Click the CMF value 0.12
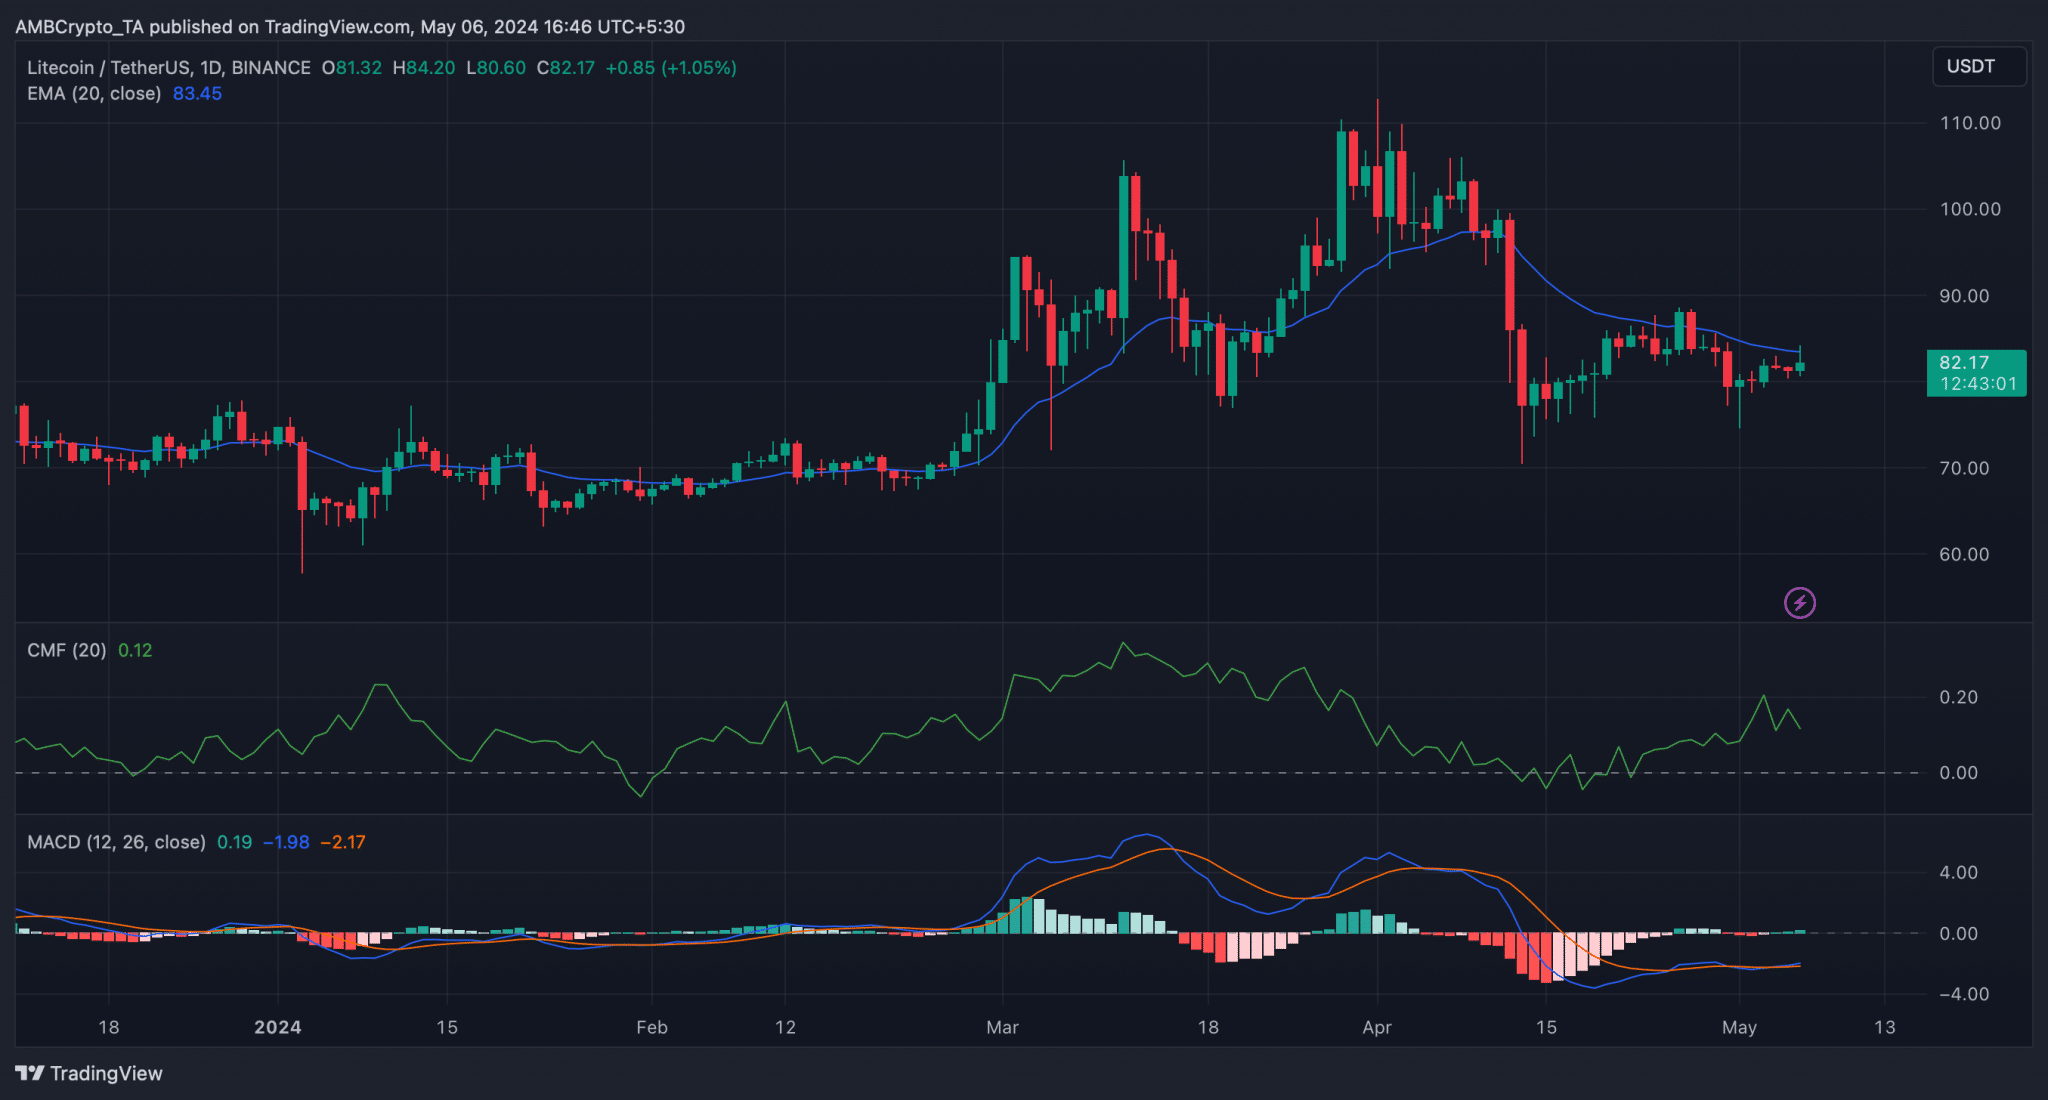 click(x=135, y=650)
